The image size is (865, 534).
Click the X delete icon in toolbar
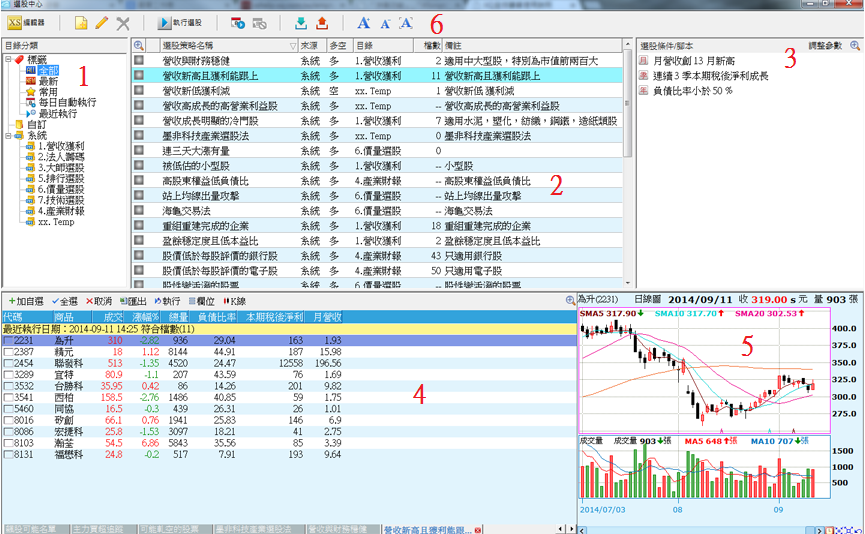123,22
